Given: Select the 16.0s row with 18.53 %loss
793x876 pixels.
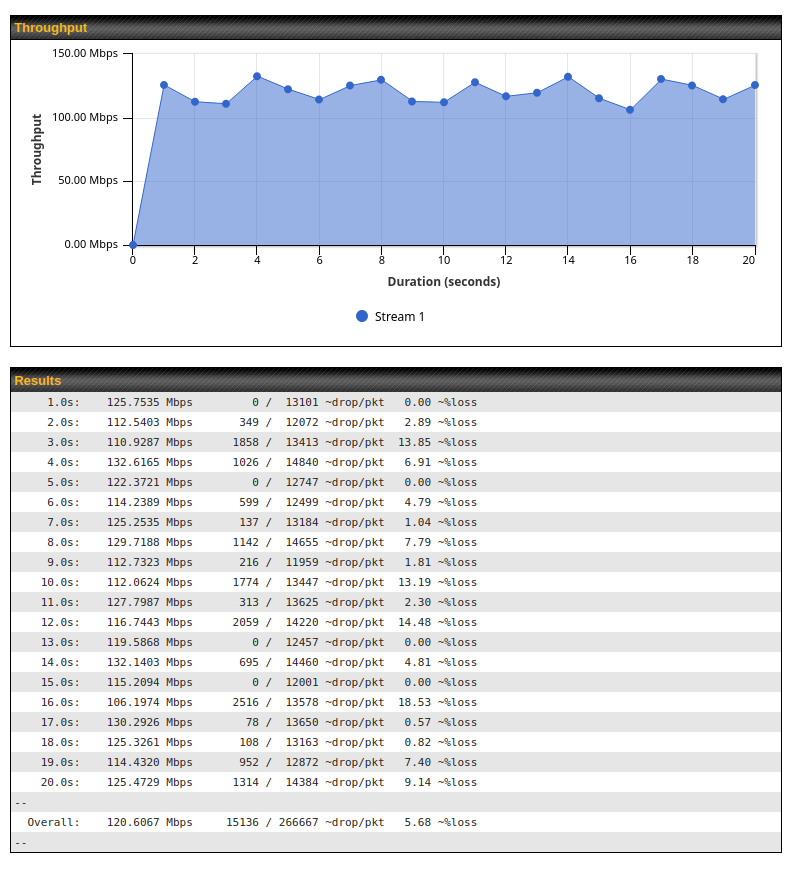Looking at the screenshot, I should [396, 702].
